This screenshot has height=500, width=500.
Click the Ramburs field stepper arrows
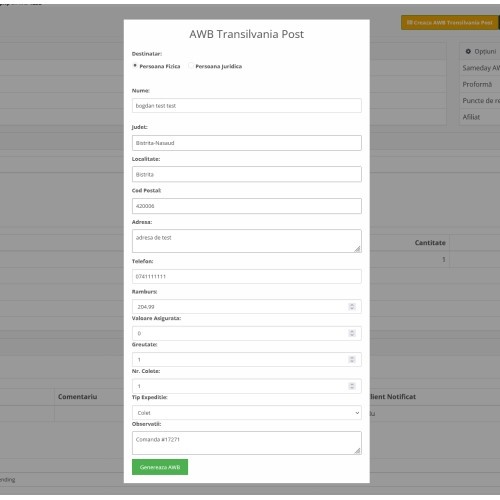[352, 307]
